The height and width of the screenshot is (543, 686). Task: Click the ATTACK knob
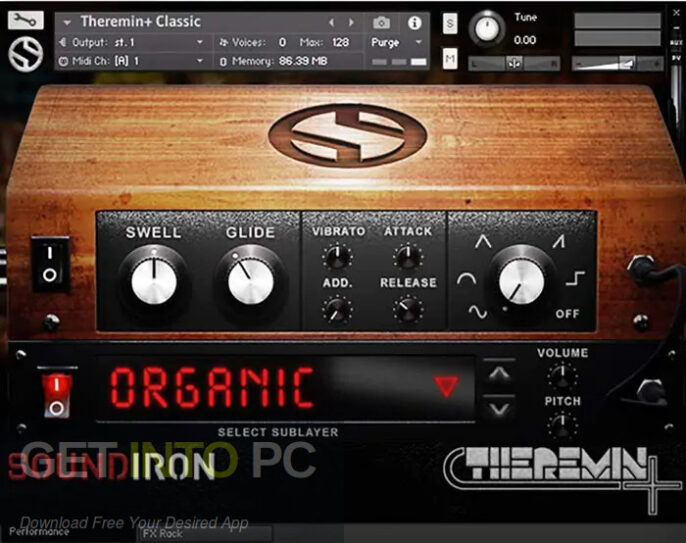408,257
